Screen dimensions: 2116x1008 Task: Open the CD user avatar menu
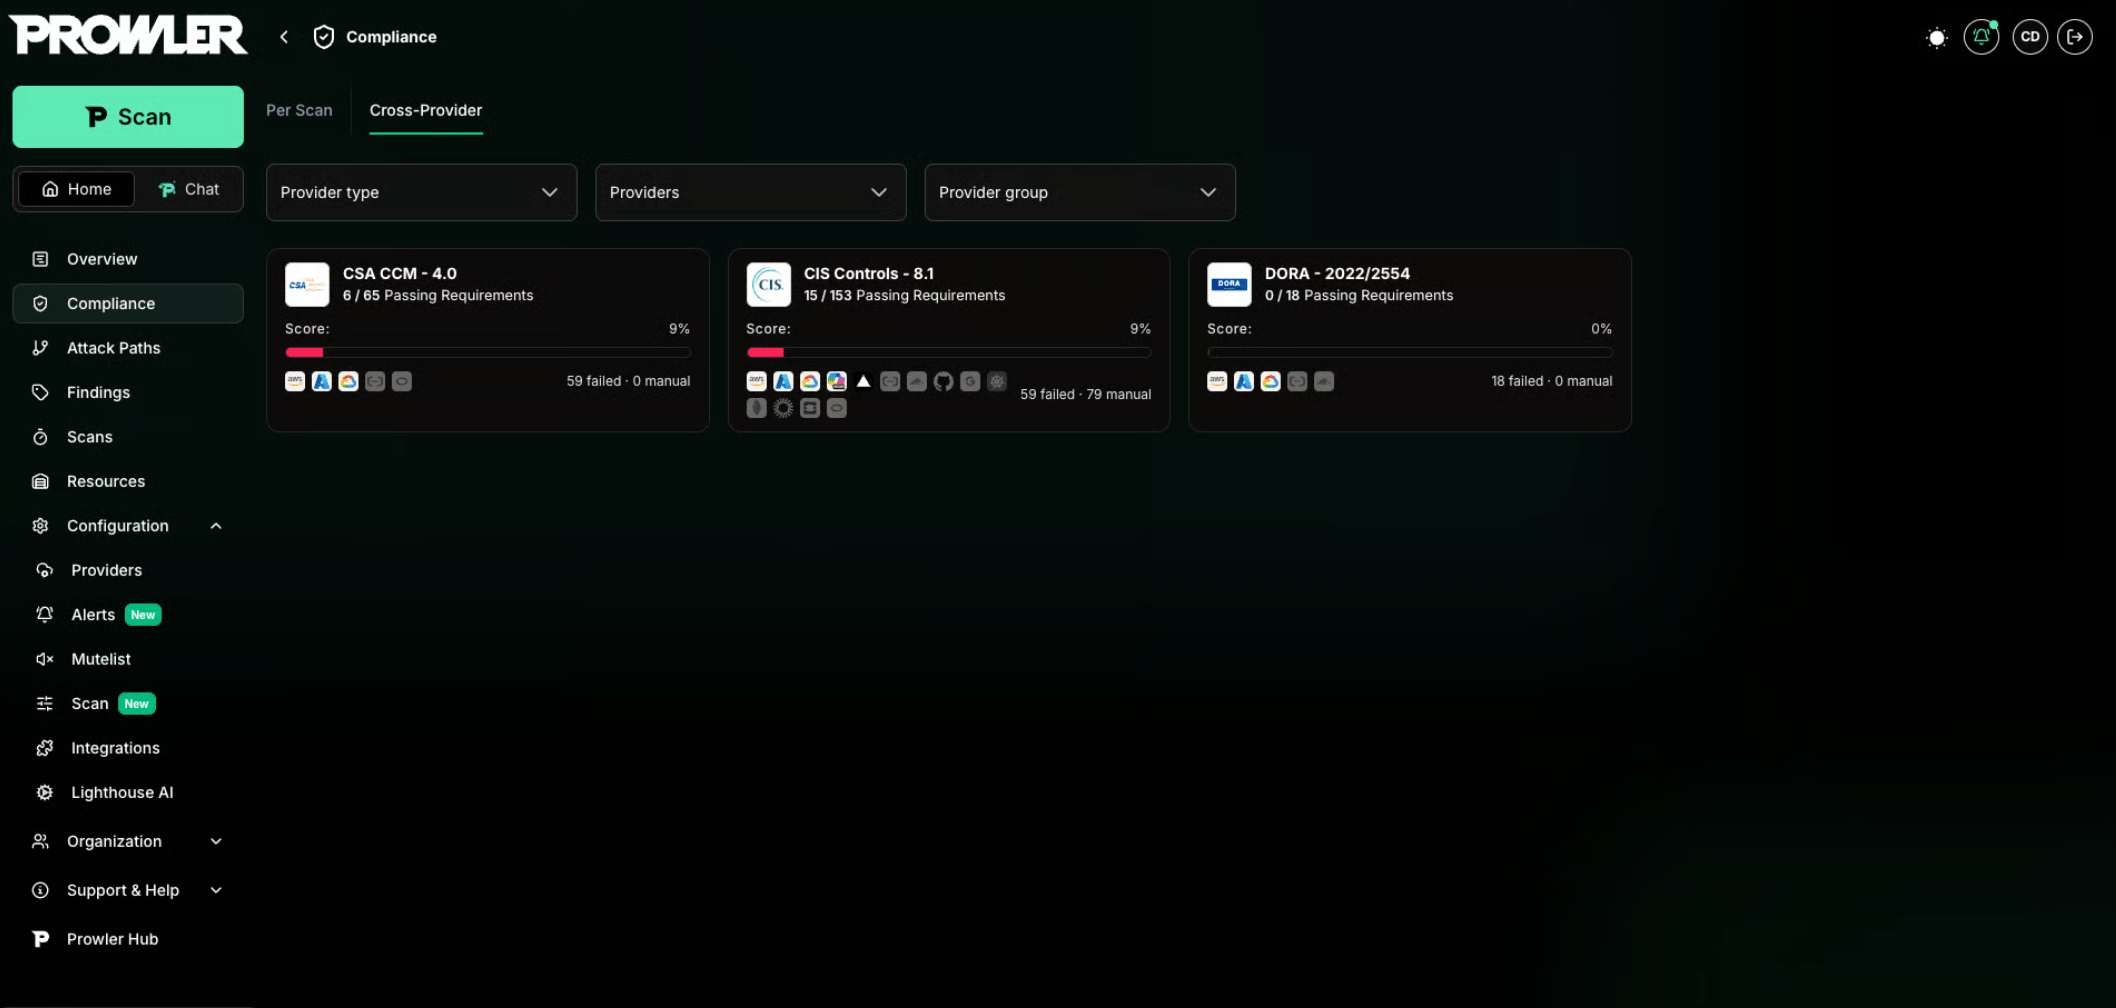[x=2030, y=37]
